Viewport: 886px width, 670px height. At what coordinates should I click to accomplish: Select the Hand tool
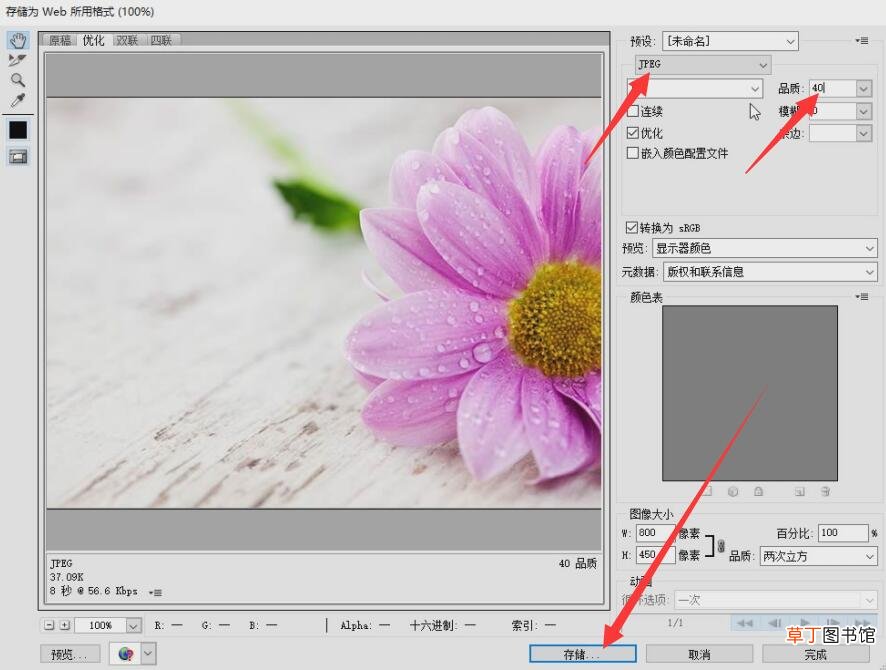click(x=18, y=40)
